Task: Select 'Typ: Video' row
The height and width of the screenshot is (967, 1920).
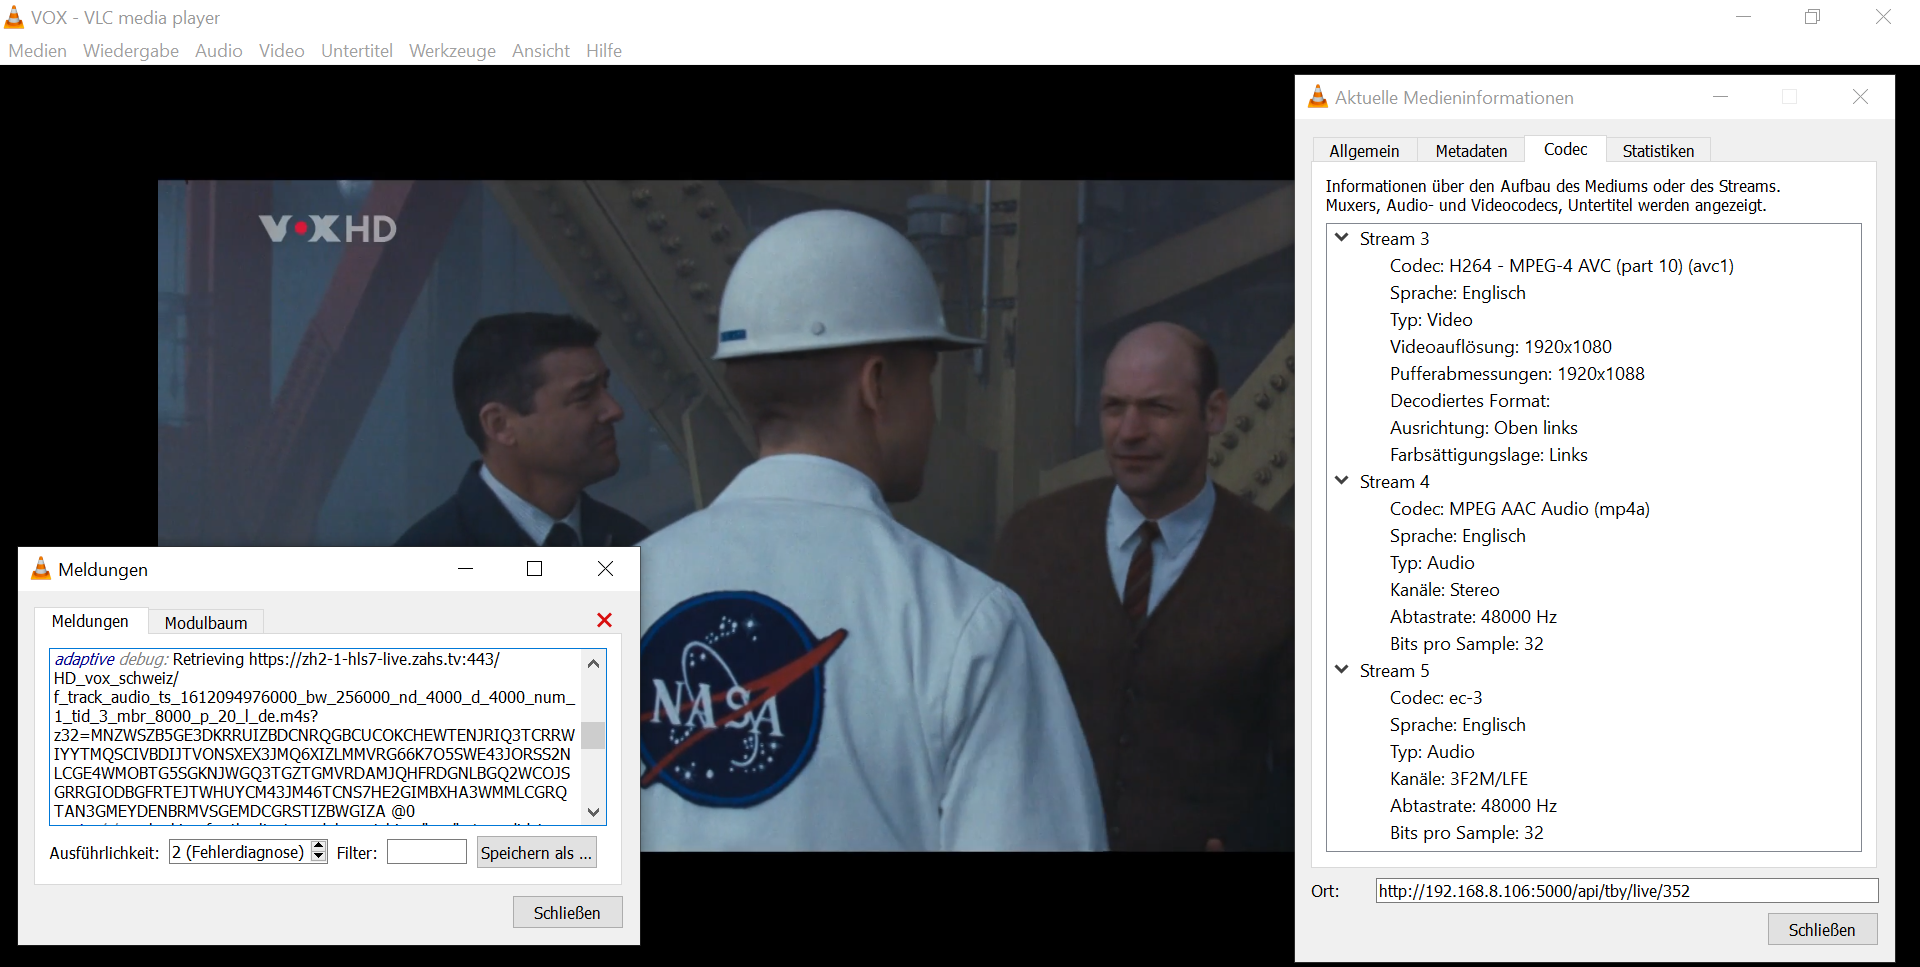Action: (1430, 320)
